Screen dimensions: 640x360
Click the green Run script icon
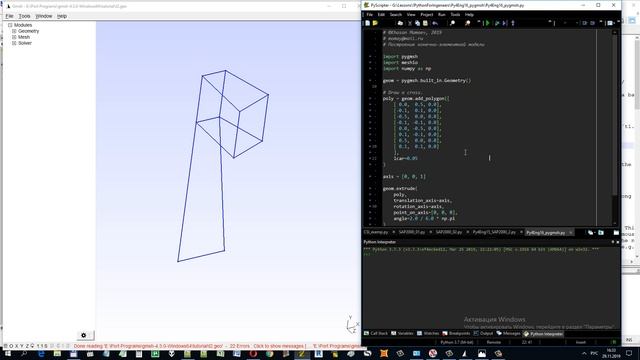[487, 23]
